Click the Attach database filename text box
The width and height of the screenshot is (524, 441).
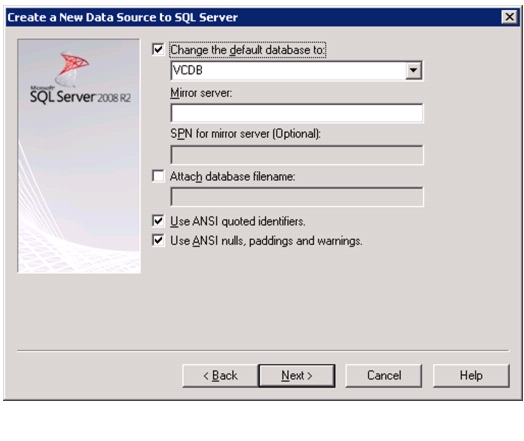click(x=297, y=196)
